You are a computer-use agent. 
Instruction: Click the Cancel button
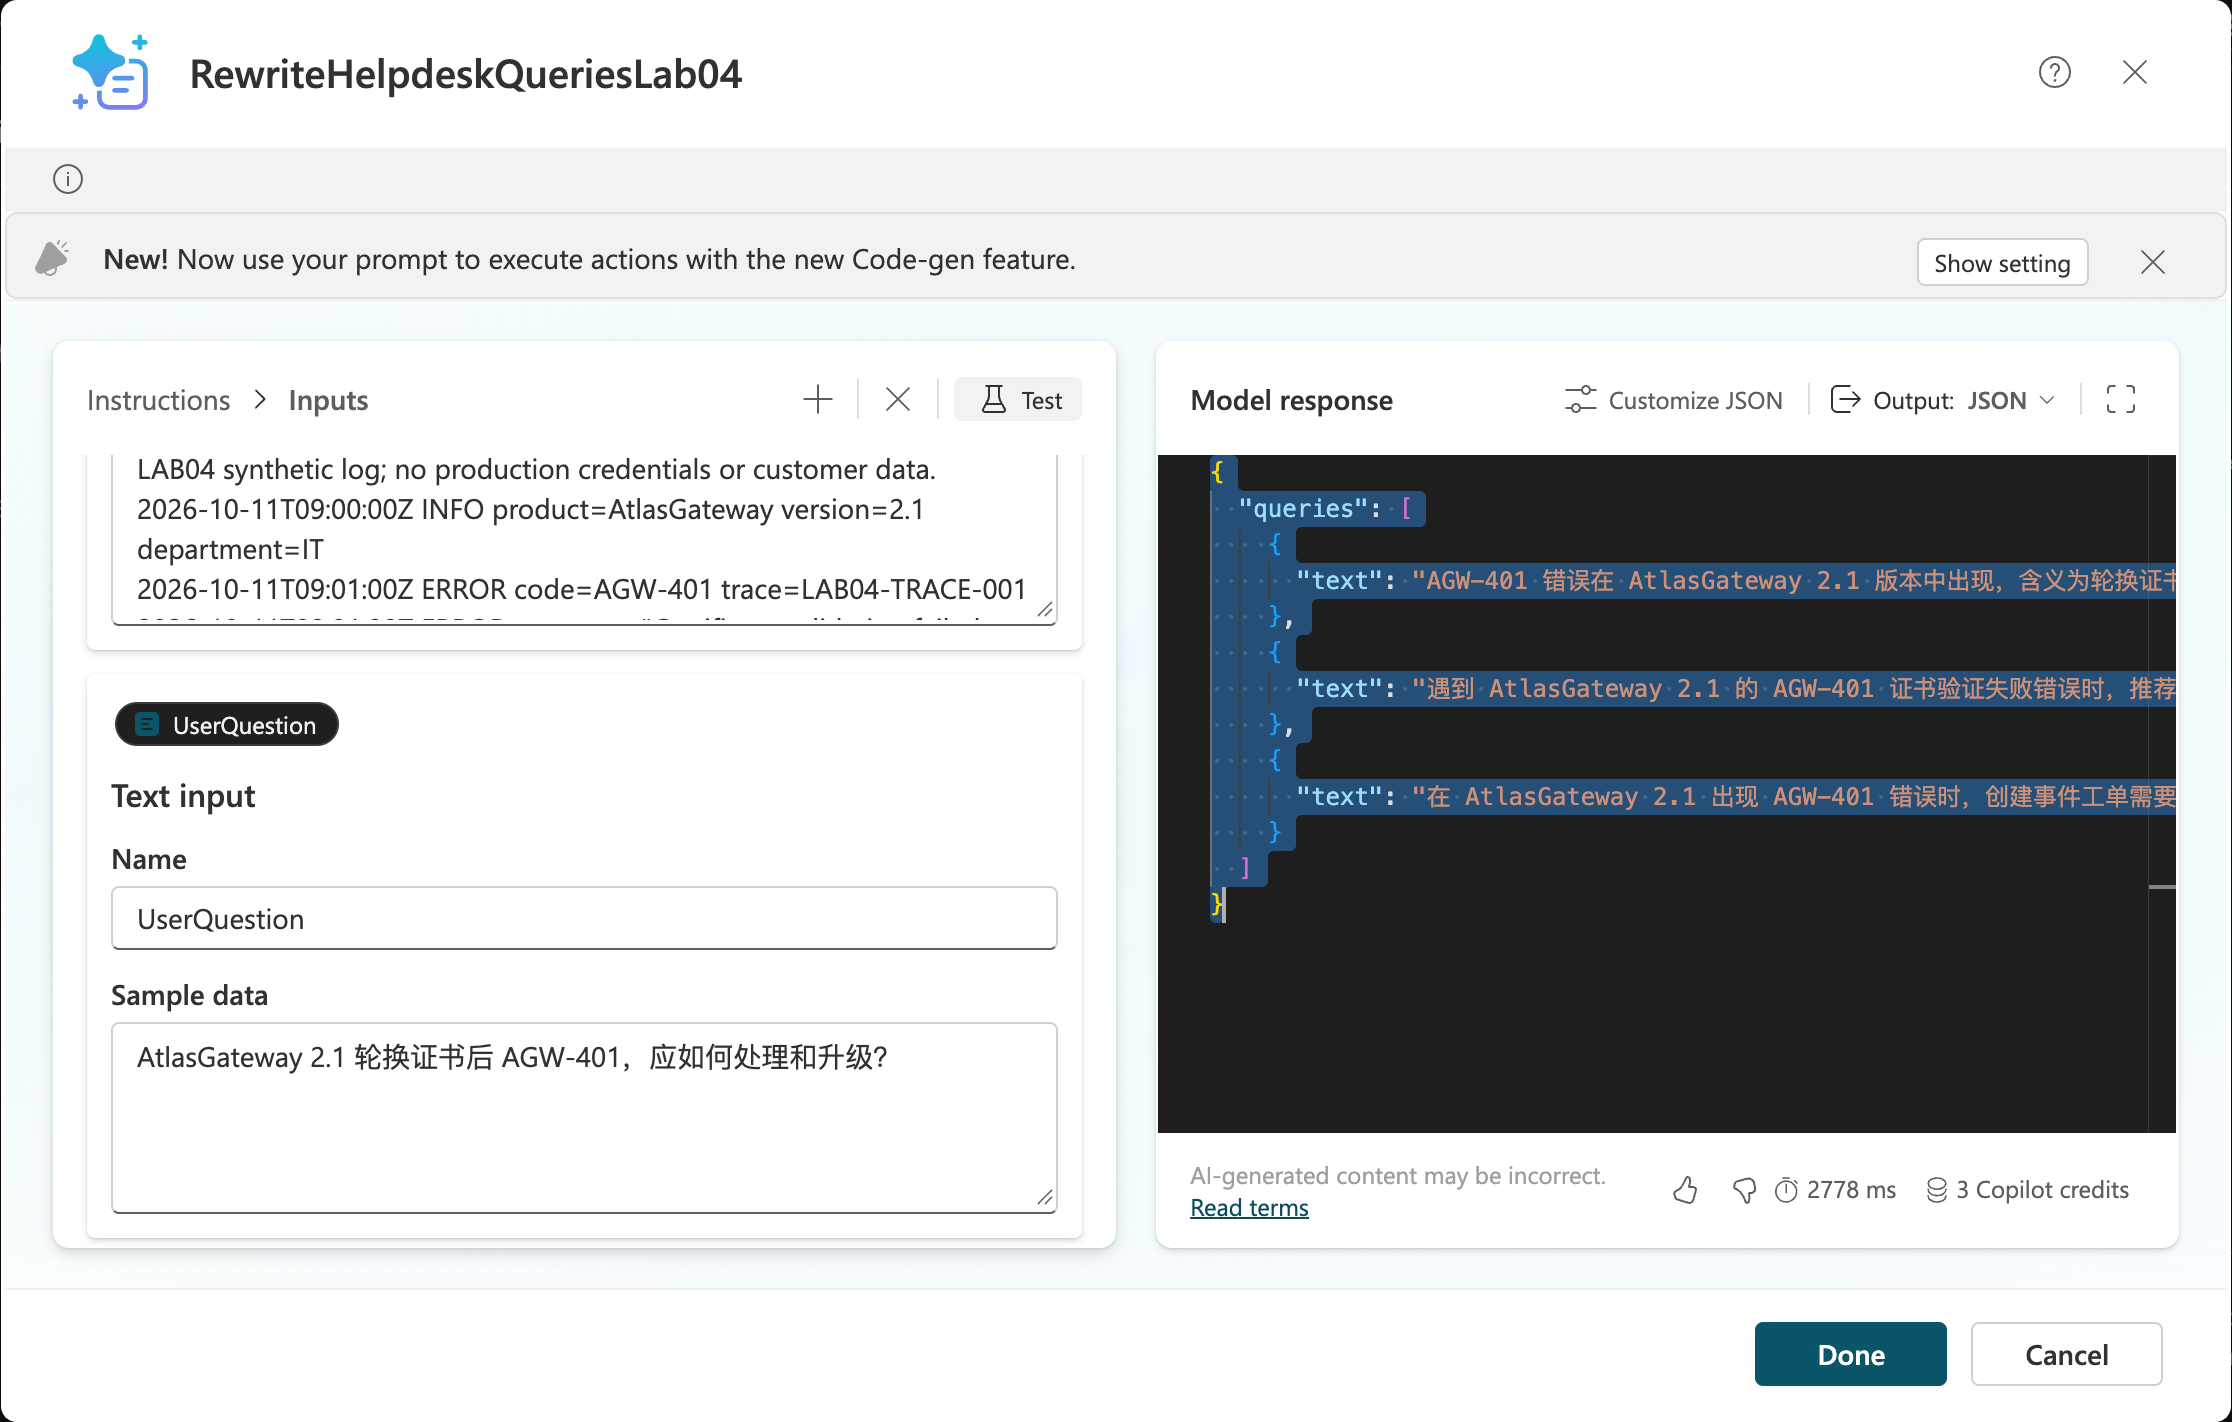tap(2066, 1354)
